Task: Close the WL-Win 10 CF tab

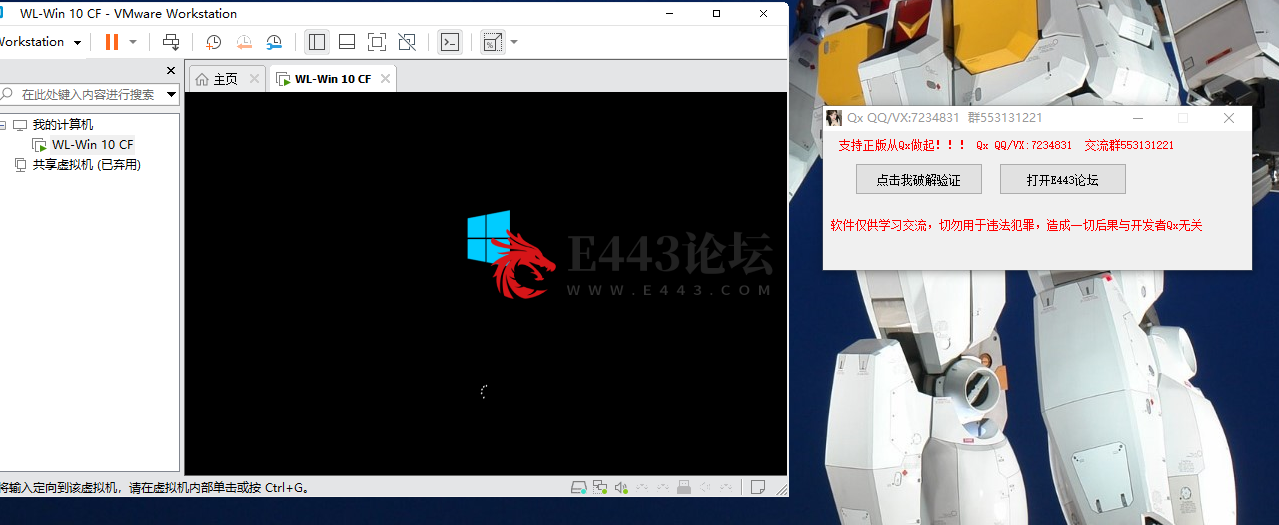Action: pyautogui.click(x=386, y=79)
